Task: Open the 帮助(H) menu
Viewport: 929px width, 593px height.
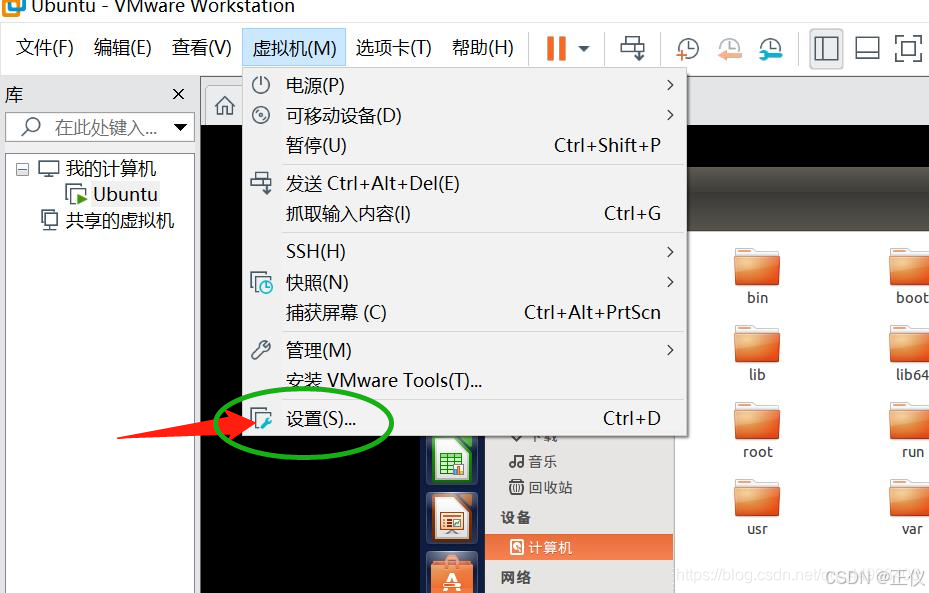Action: click(482, 47)
